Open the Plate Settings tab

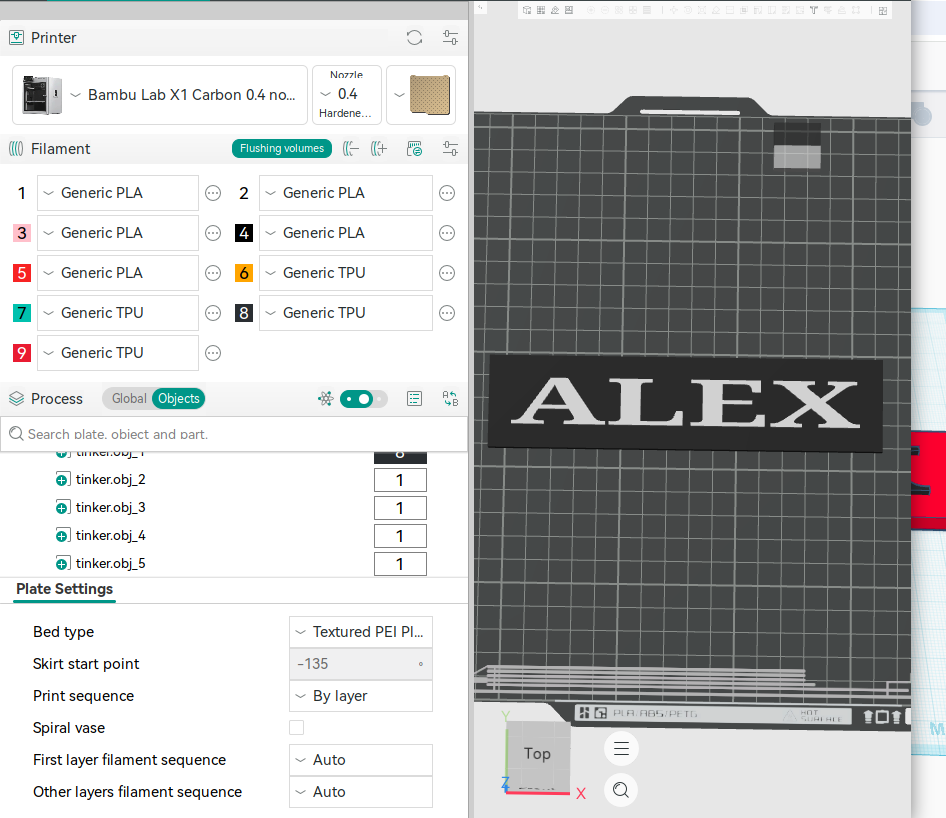pyautogui.click(x=65, y=589)
